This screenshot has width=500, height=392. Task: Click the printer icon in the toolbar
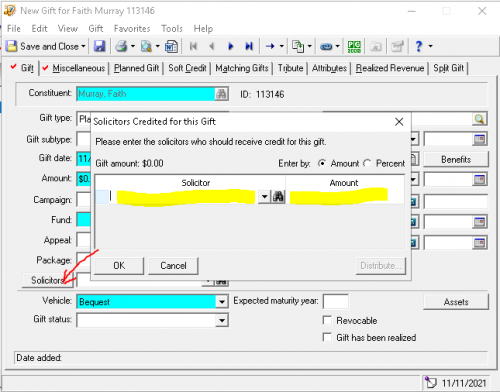click(121, 46)
